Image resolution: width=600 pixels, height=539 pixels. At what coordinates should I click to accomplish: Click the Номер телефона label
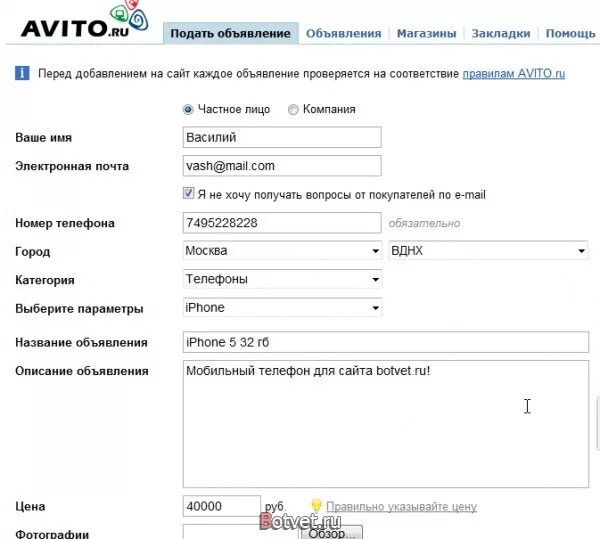(x=65, y=223)
